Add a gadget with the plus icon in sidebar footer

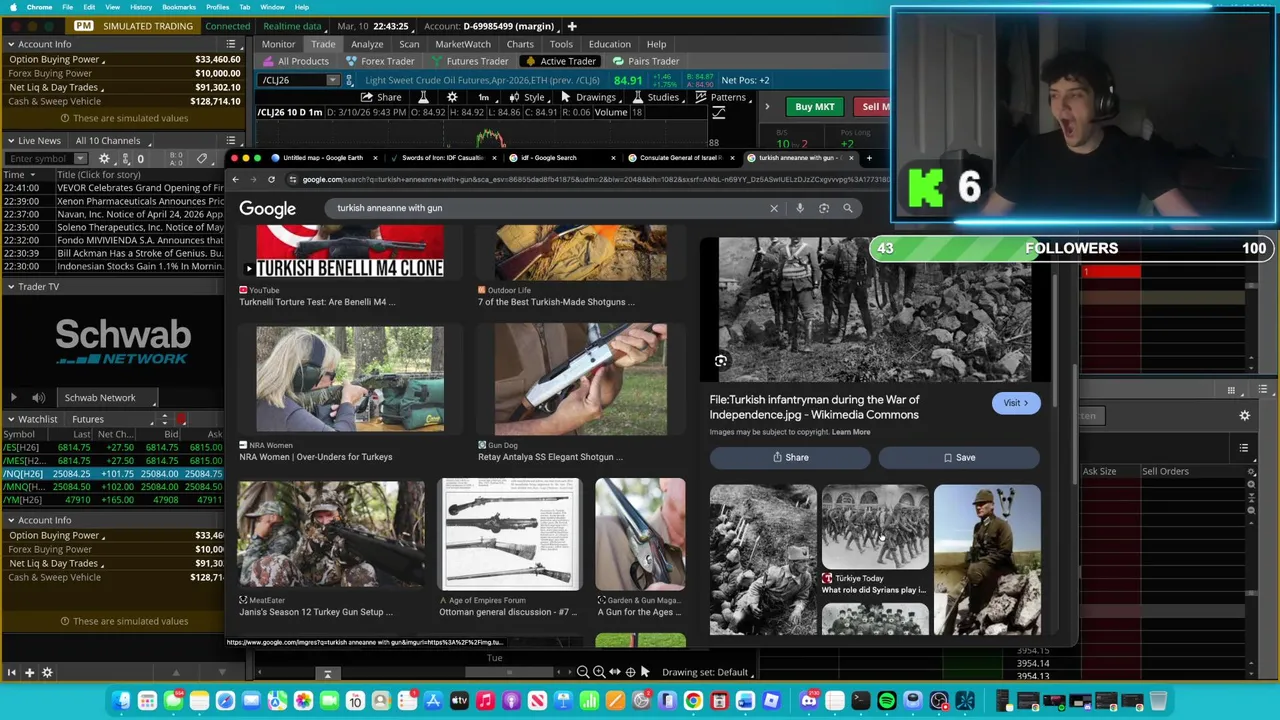29,673
